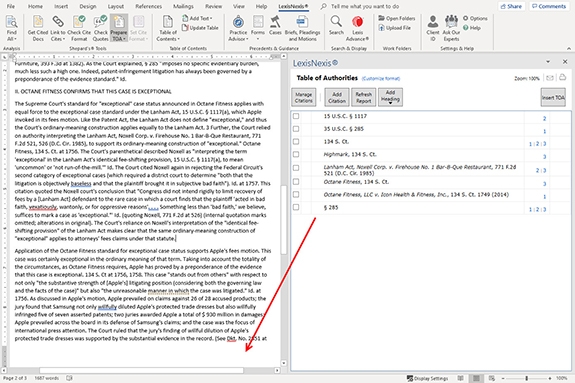Open Briefs, Pleadings and Motions

click(x=302, y=28)
